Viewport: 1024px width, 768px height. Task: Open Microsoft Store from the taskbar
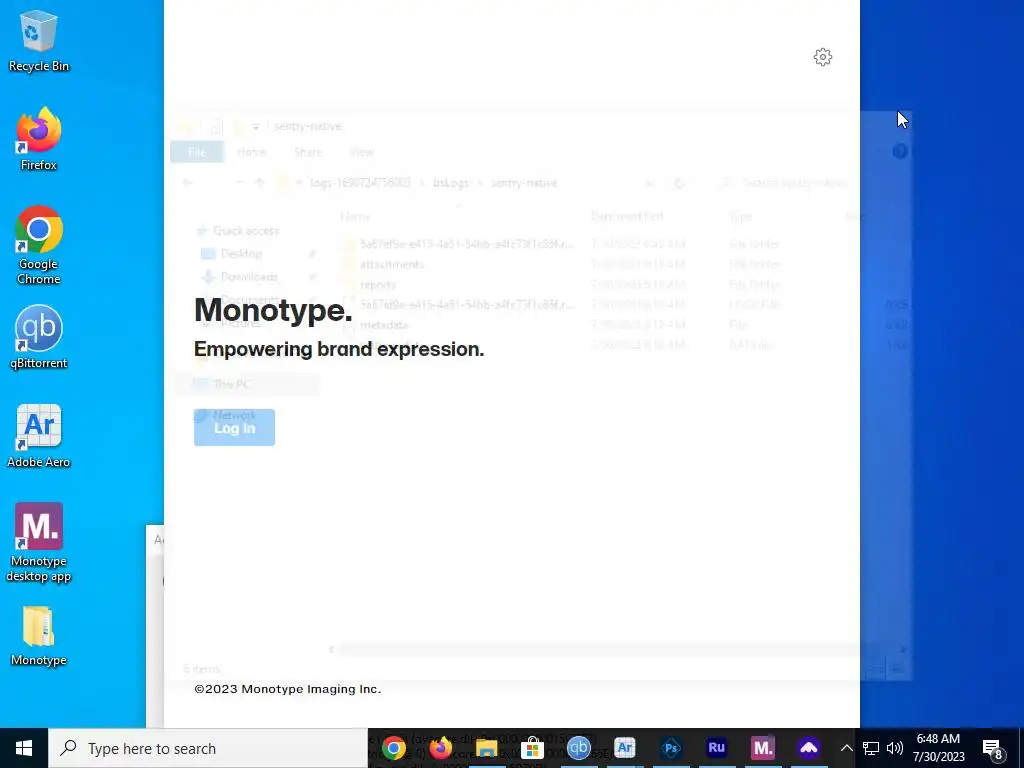coord(532,748)
